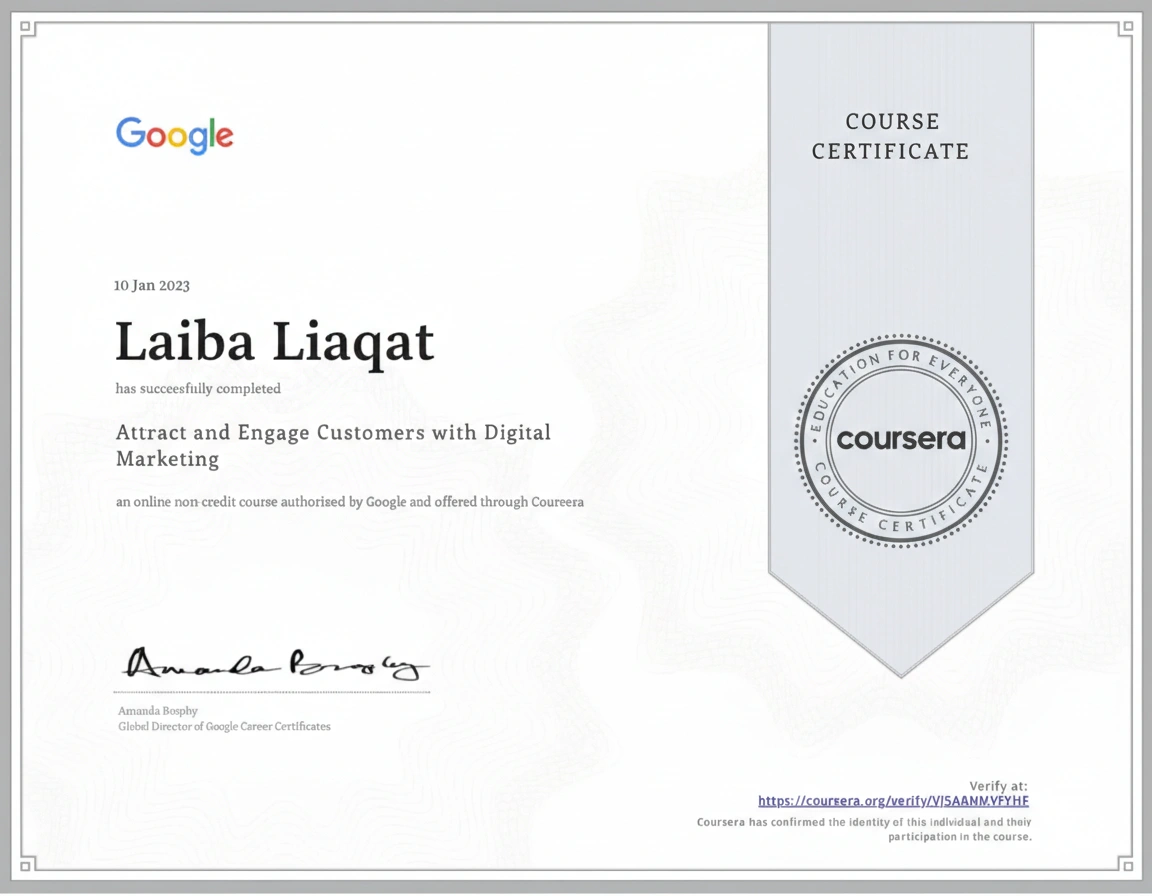Open the coursera.org verification link
The height and width of the screenshot is (896, 1152).
click(x=892, y=800)
